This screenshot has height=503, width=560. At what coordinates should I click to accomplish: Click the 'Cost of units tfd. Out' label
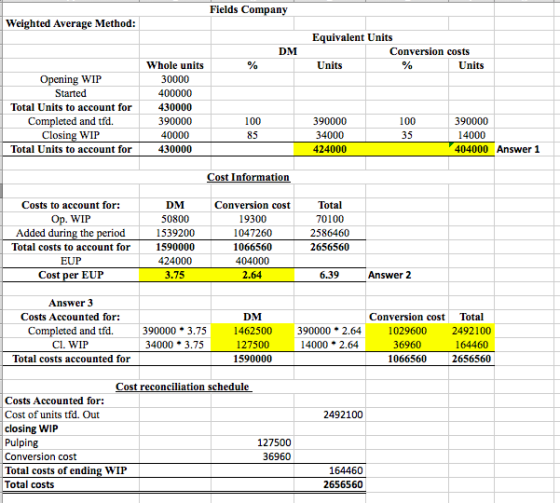coord(52,415)
